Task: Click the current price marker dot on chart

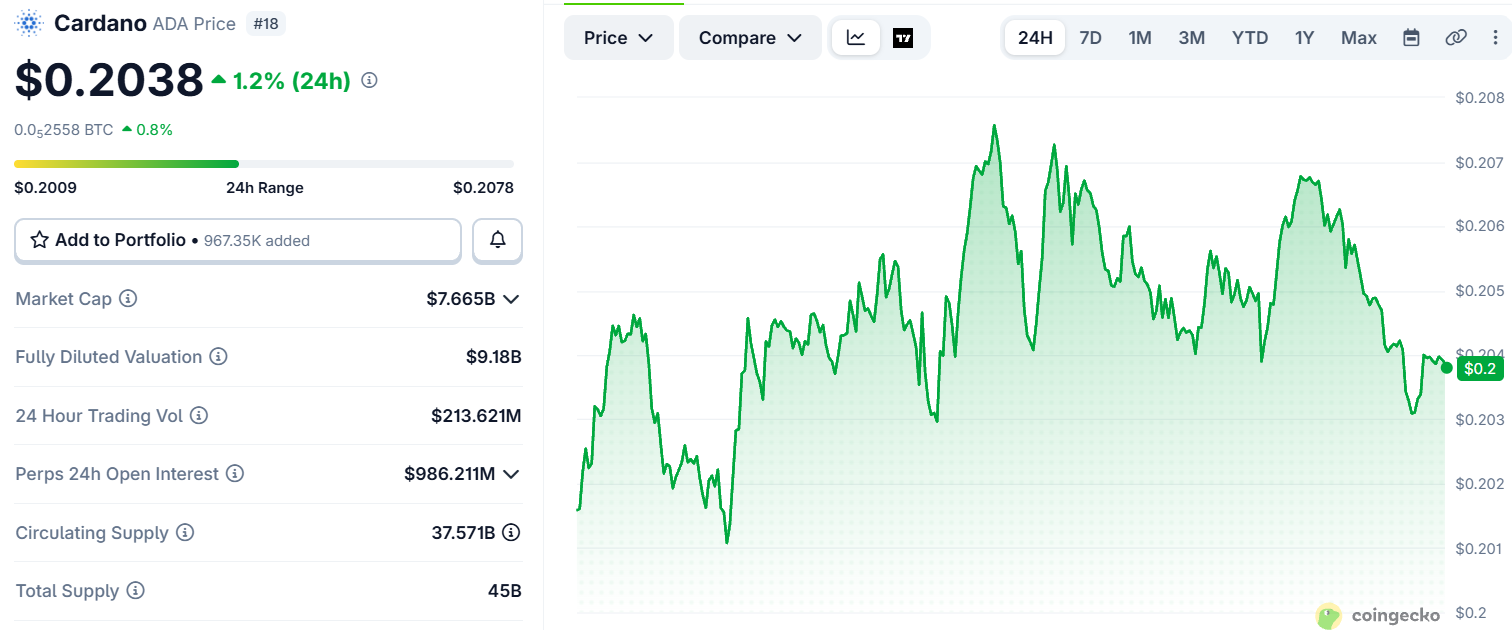Action: point(1446,368)
